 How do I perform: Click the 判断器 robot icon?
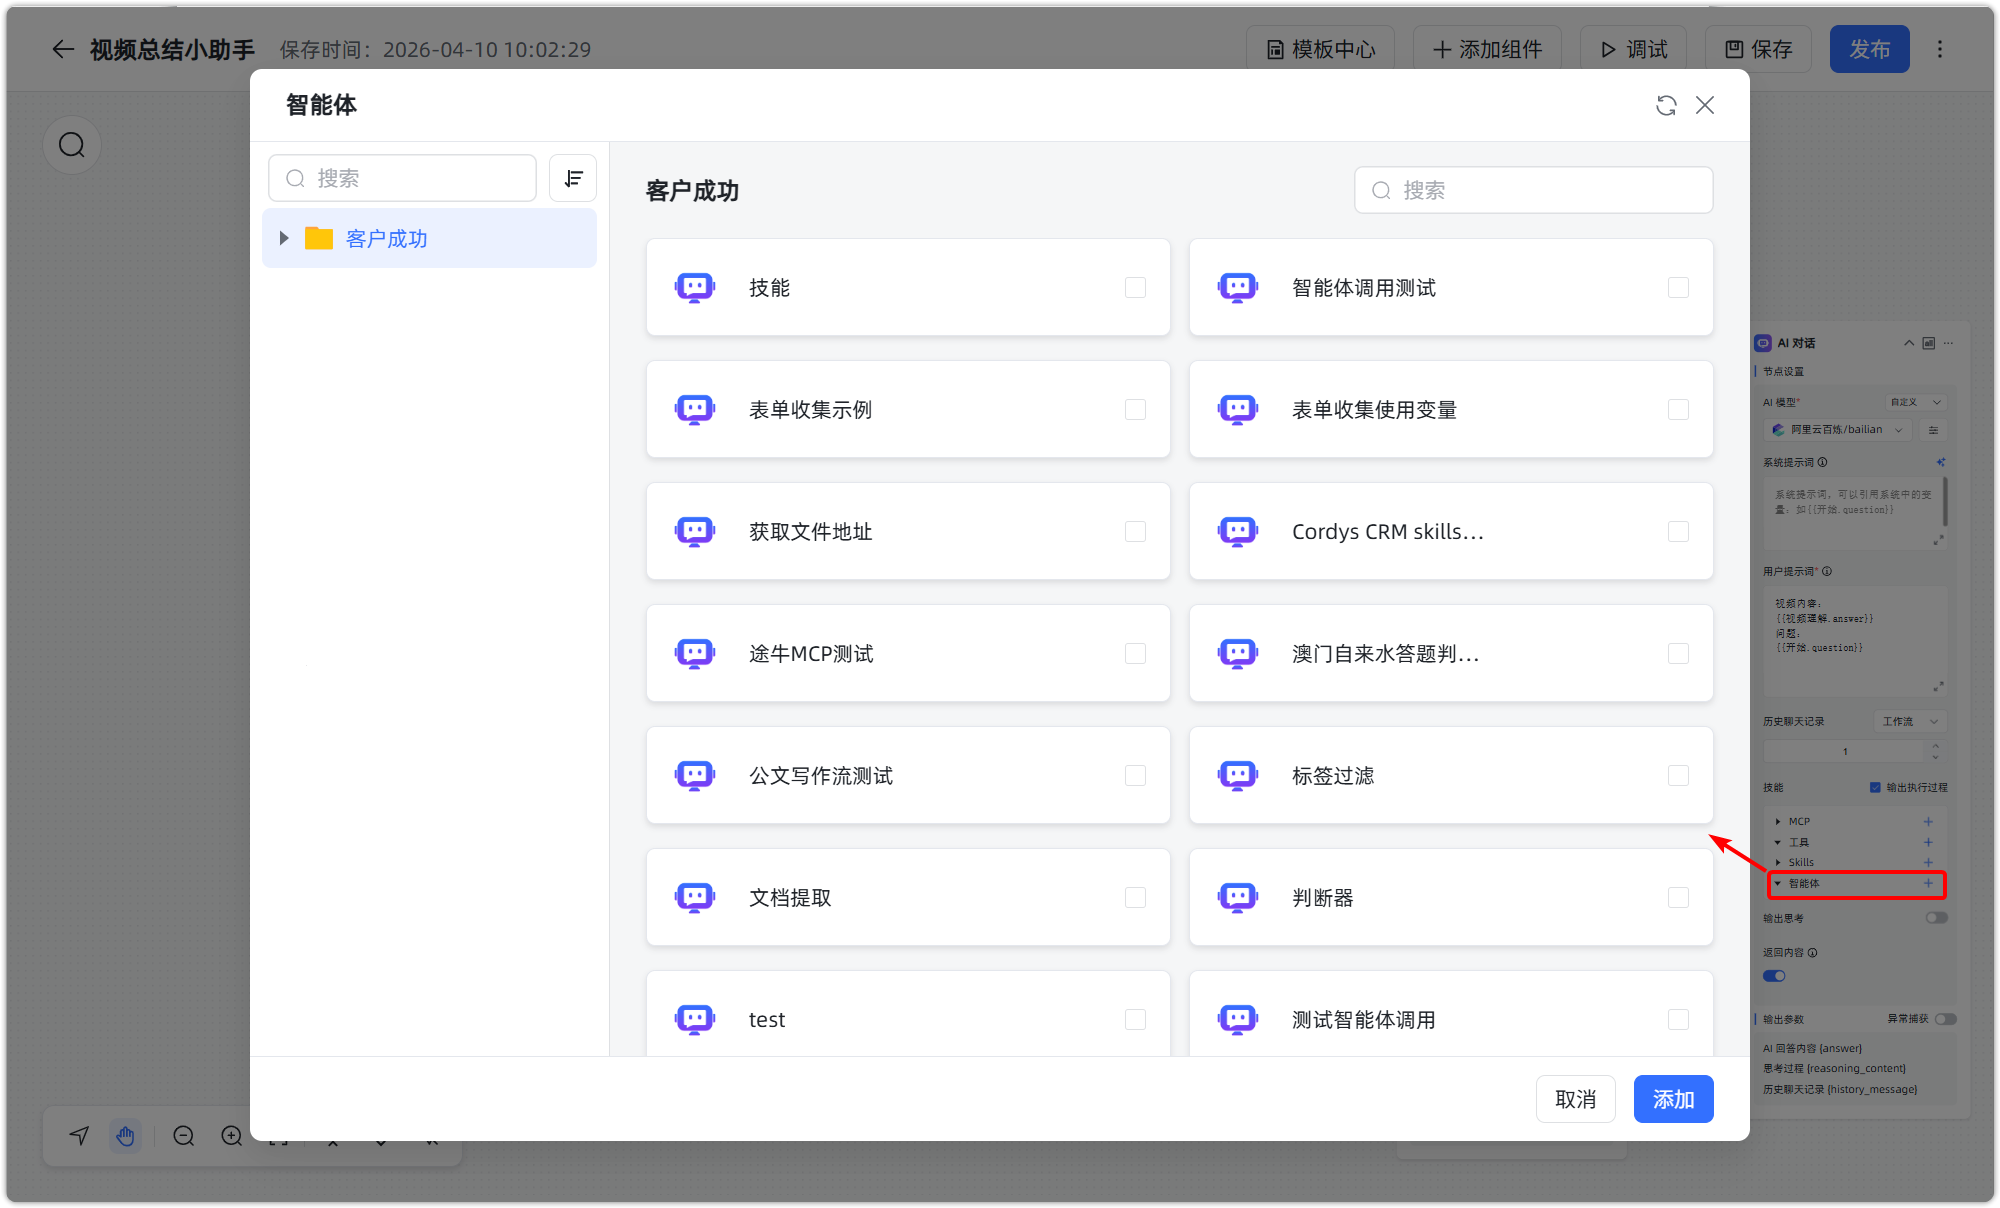1238,898
